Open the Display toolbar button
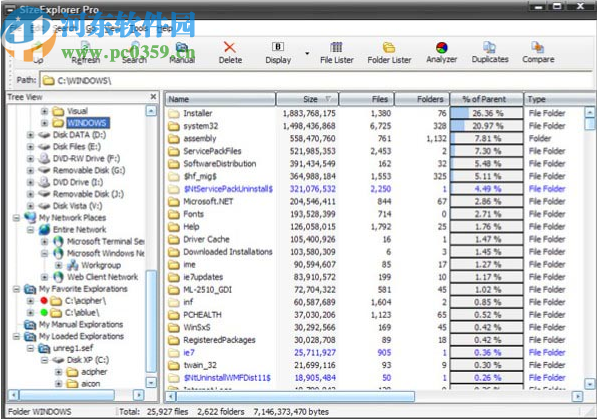597x419 pixels. (278, 53)
